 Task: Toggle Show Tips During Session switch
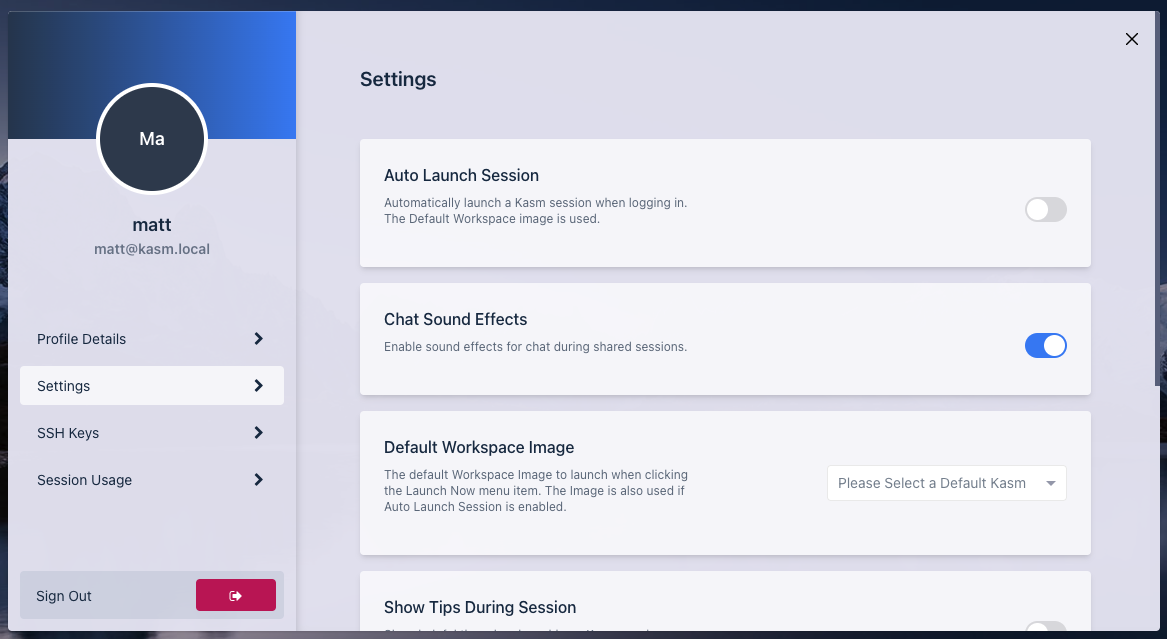1045,630
